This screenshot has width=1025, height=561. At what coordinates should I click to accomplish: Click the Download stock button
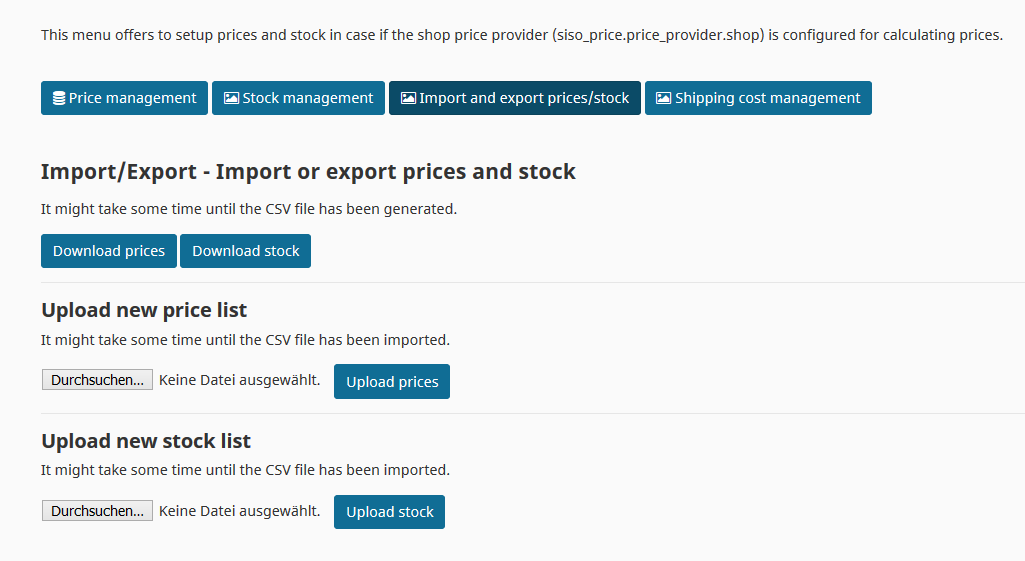pos(245,251)
